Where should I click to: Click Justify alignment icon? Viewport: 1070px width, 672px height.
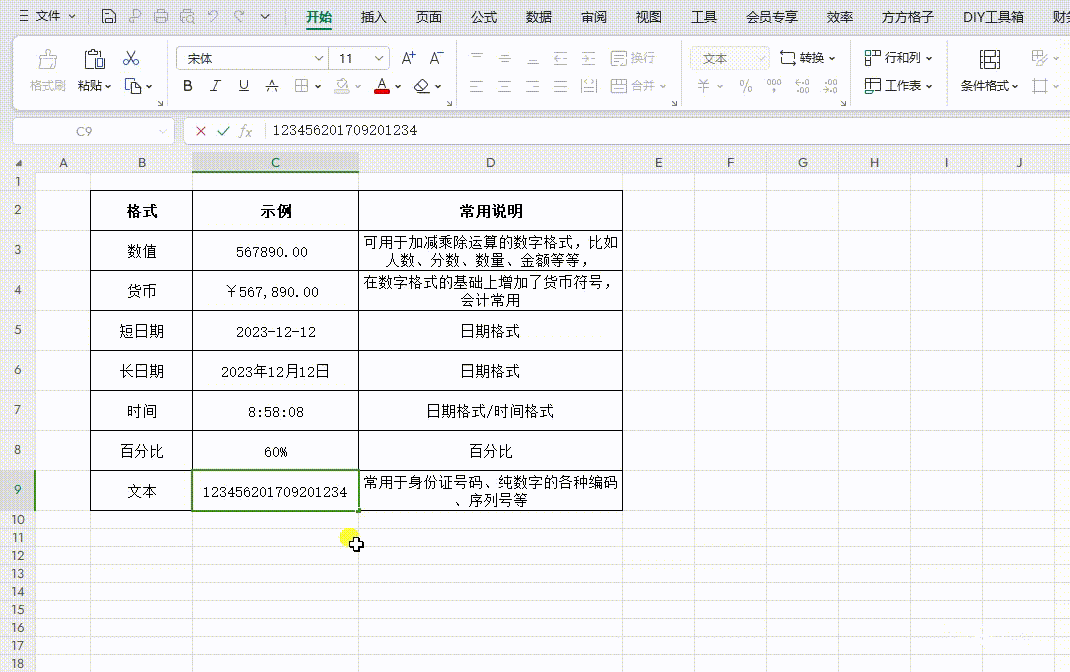point(560,86)
